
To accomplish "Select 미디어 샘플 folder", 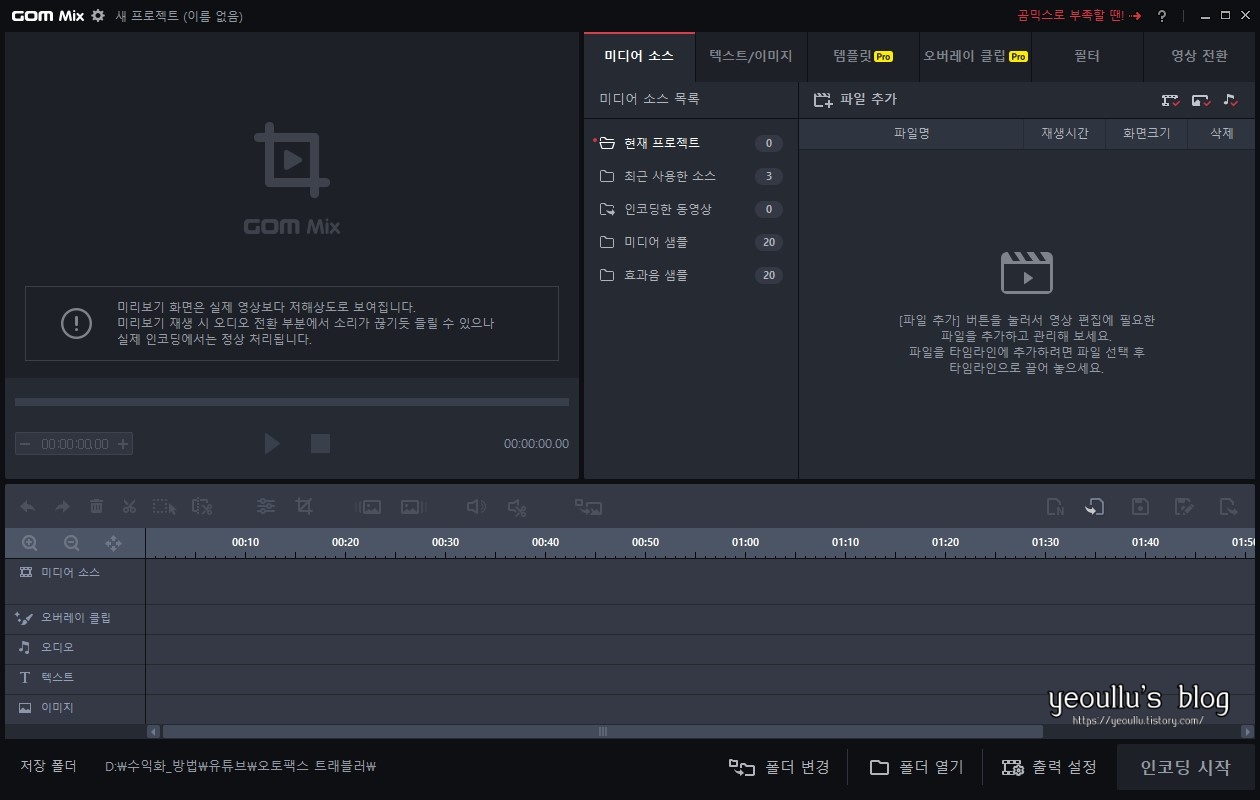I will [691, 242].
